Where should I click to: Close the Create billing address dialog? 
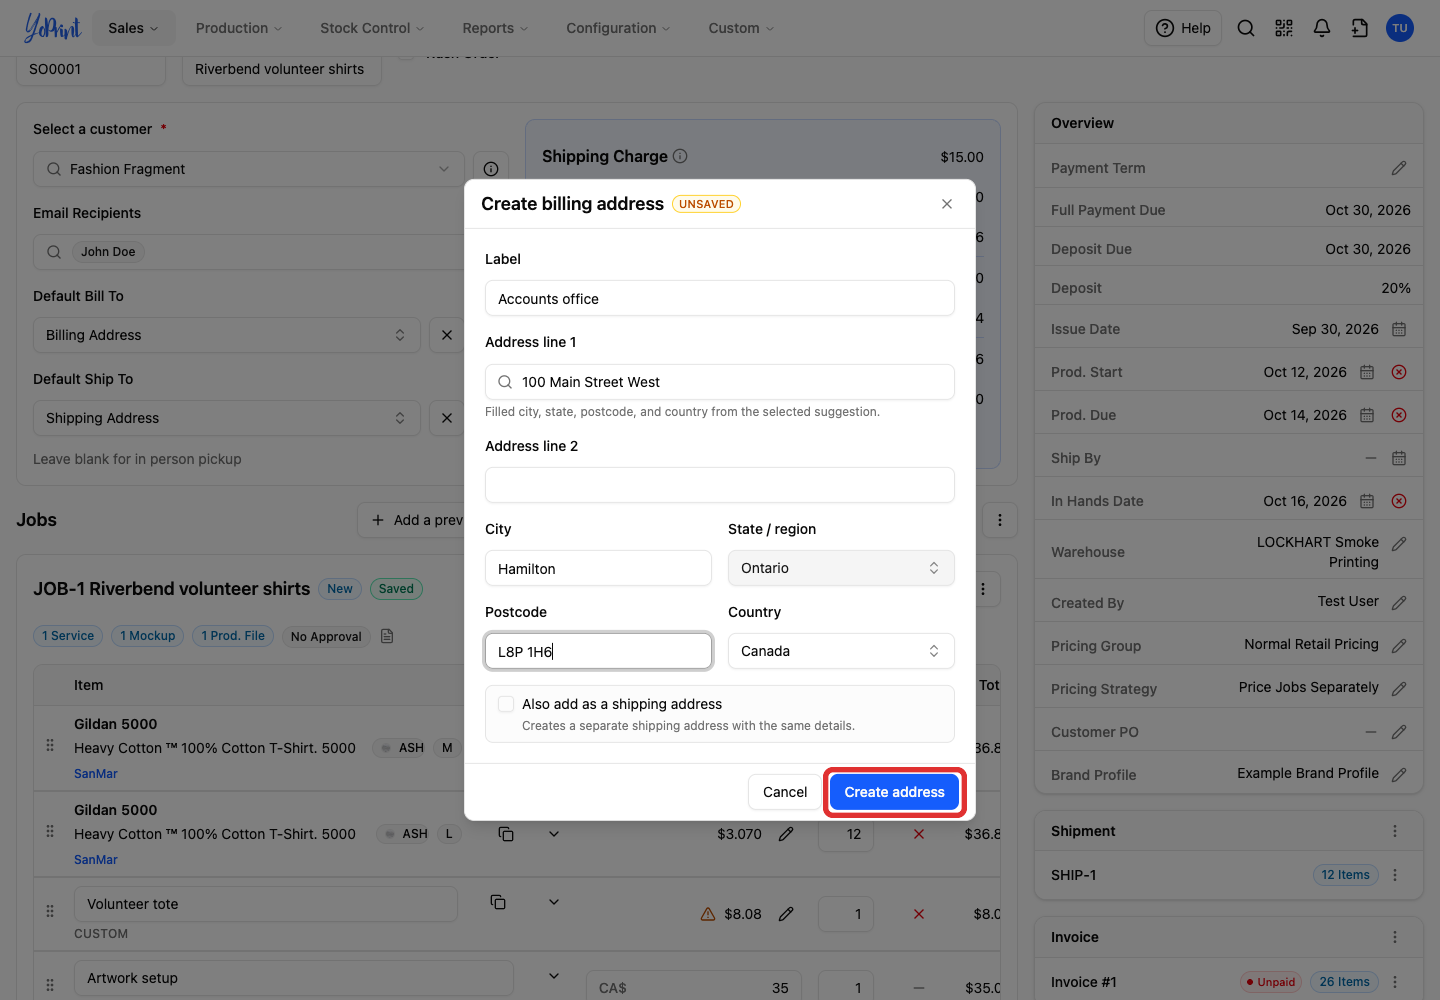tap(947, 204)
